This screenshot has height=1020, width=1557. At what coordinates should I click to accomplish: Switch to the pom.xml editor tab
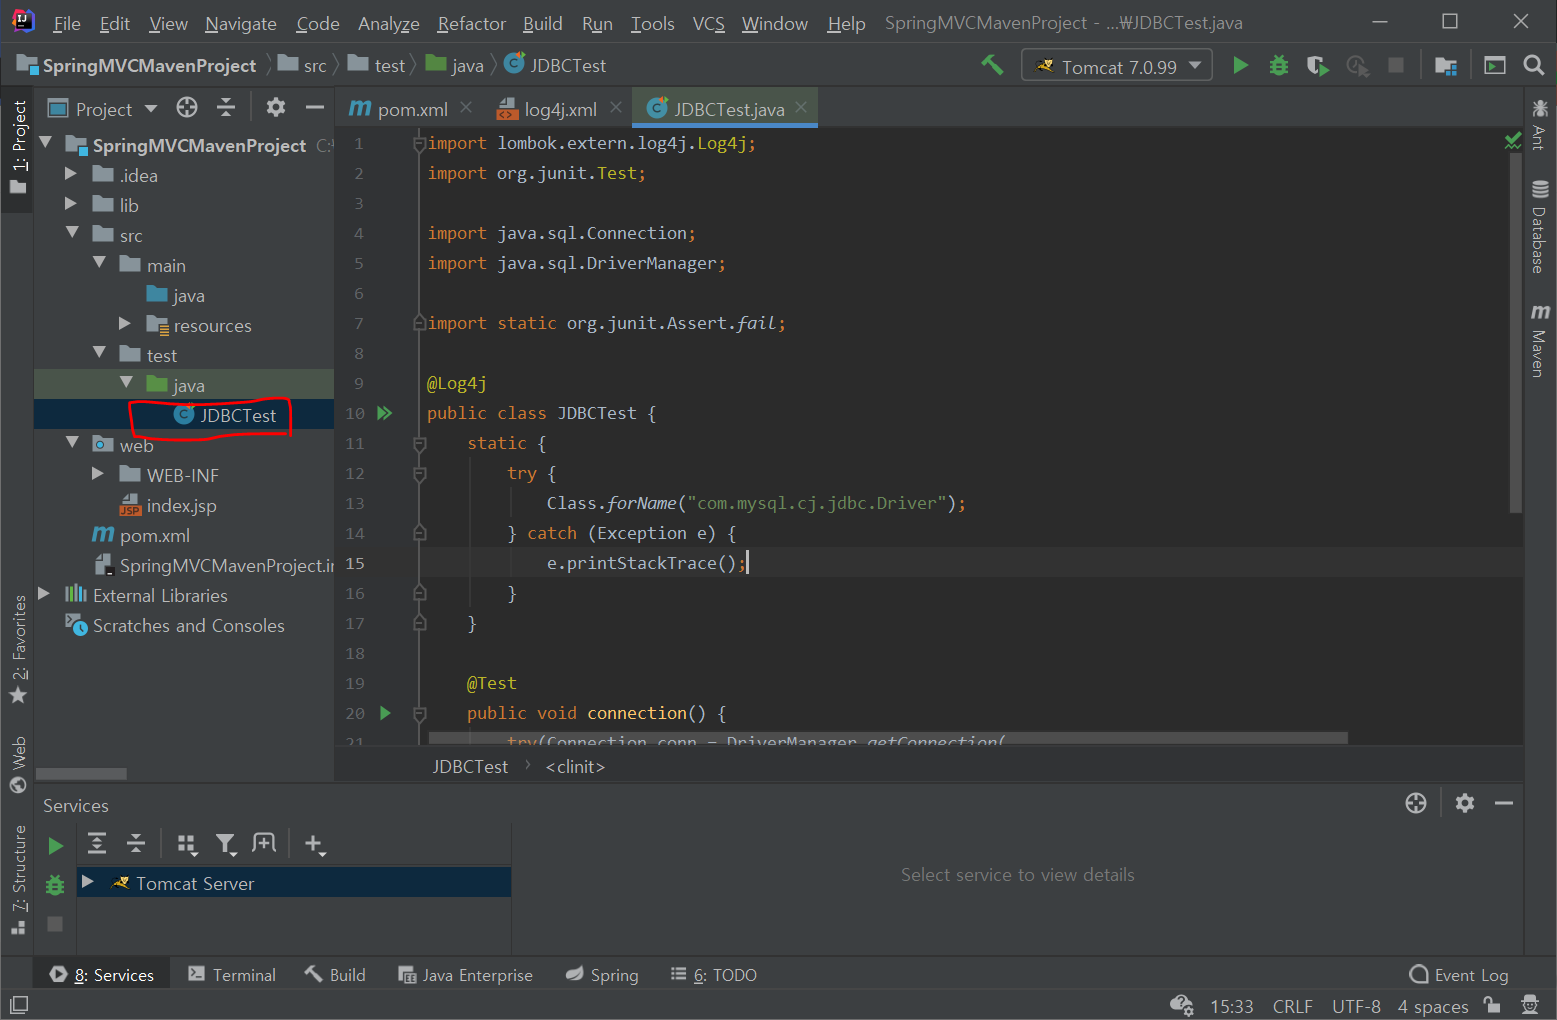(x=412, y=109)
